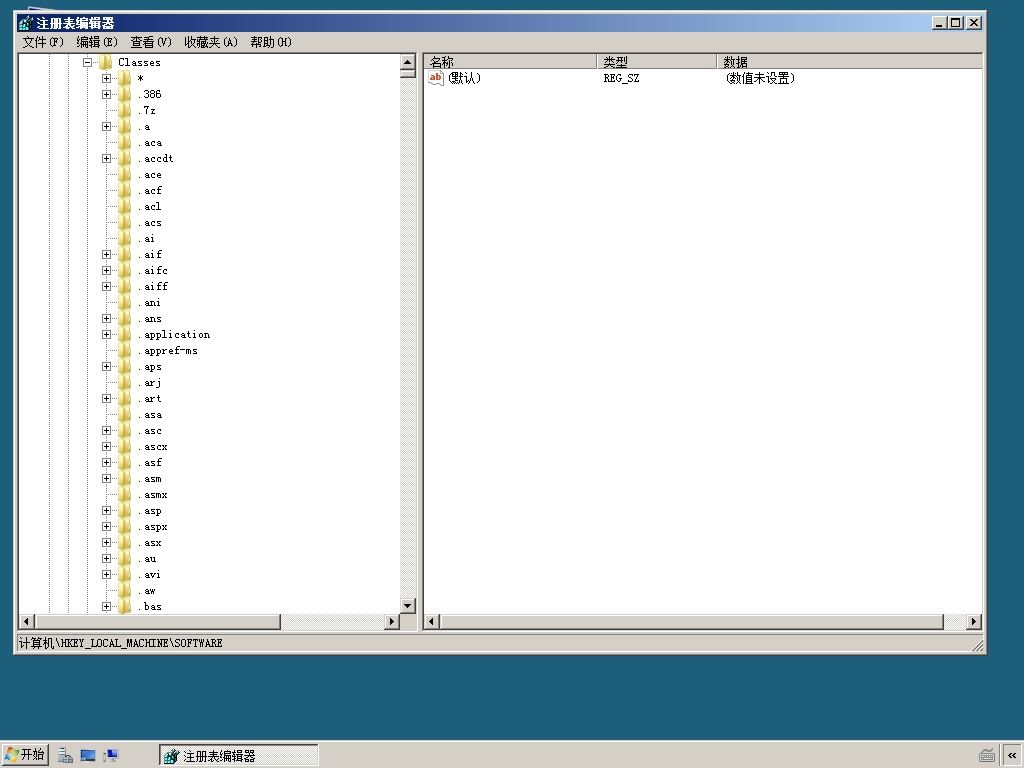The width and height of the screenshot is (1024, 768).
Task: Sort by the 类型 column header
Action: 656,61
